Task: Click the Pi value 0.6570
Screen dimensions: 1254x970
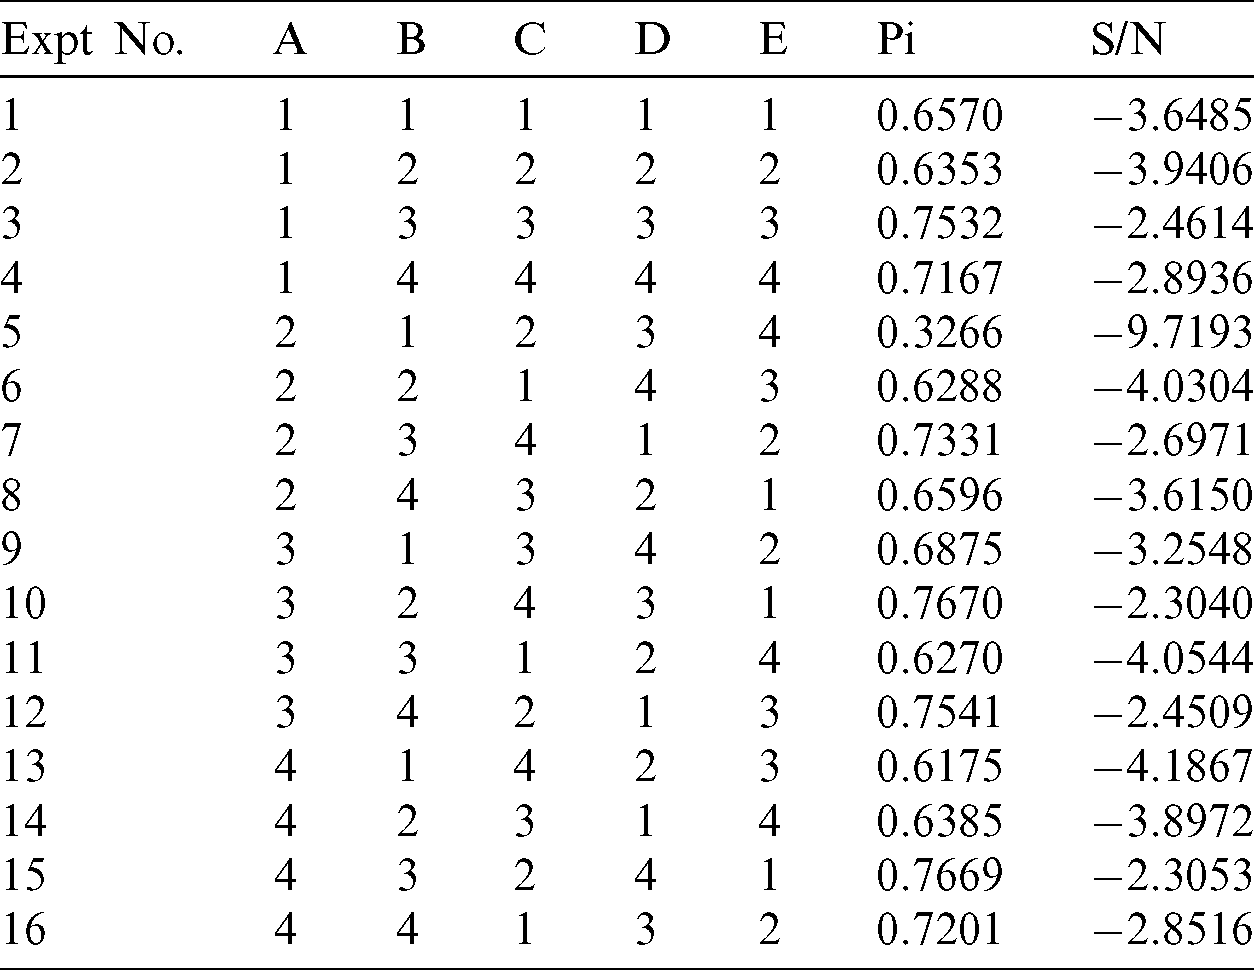Action: click(x=938, y=117)
